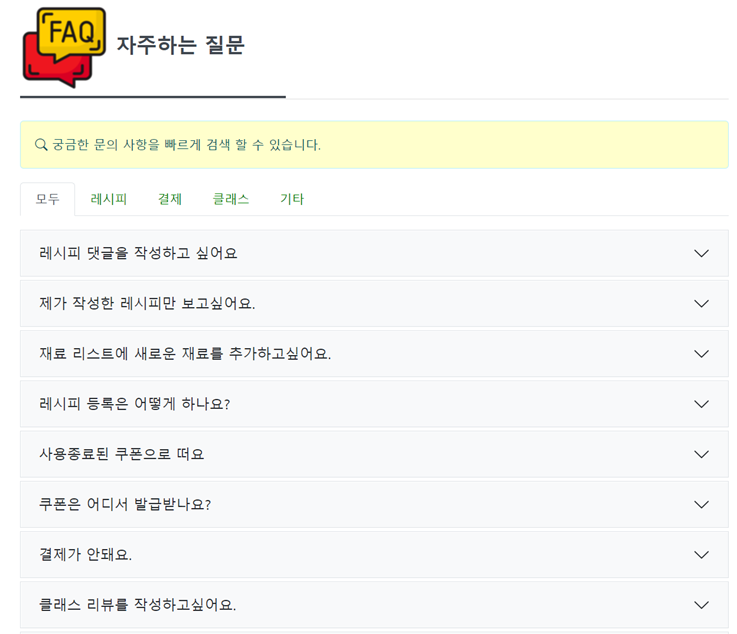The height and width of the screenshot is (634, 737).
Task: Click the question 결제가 안돼요.
Action: pos(86,555)
